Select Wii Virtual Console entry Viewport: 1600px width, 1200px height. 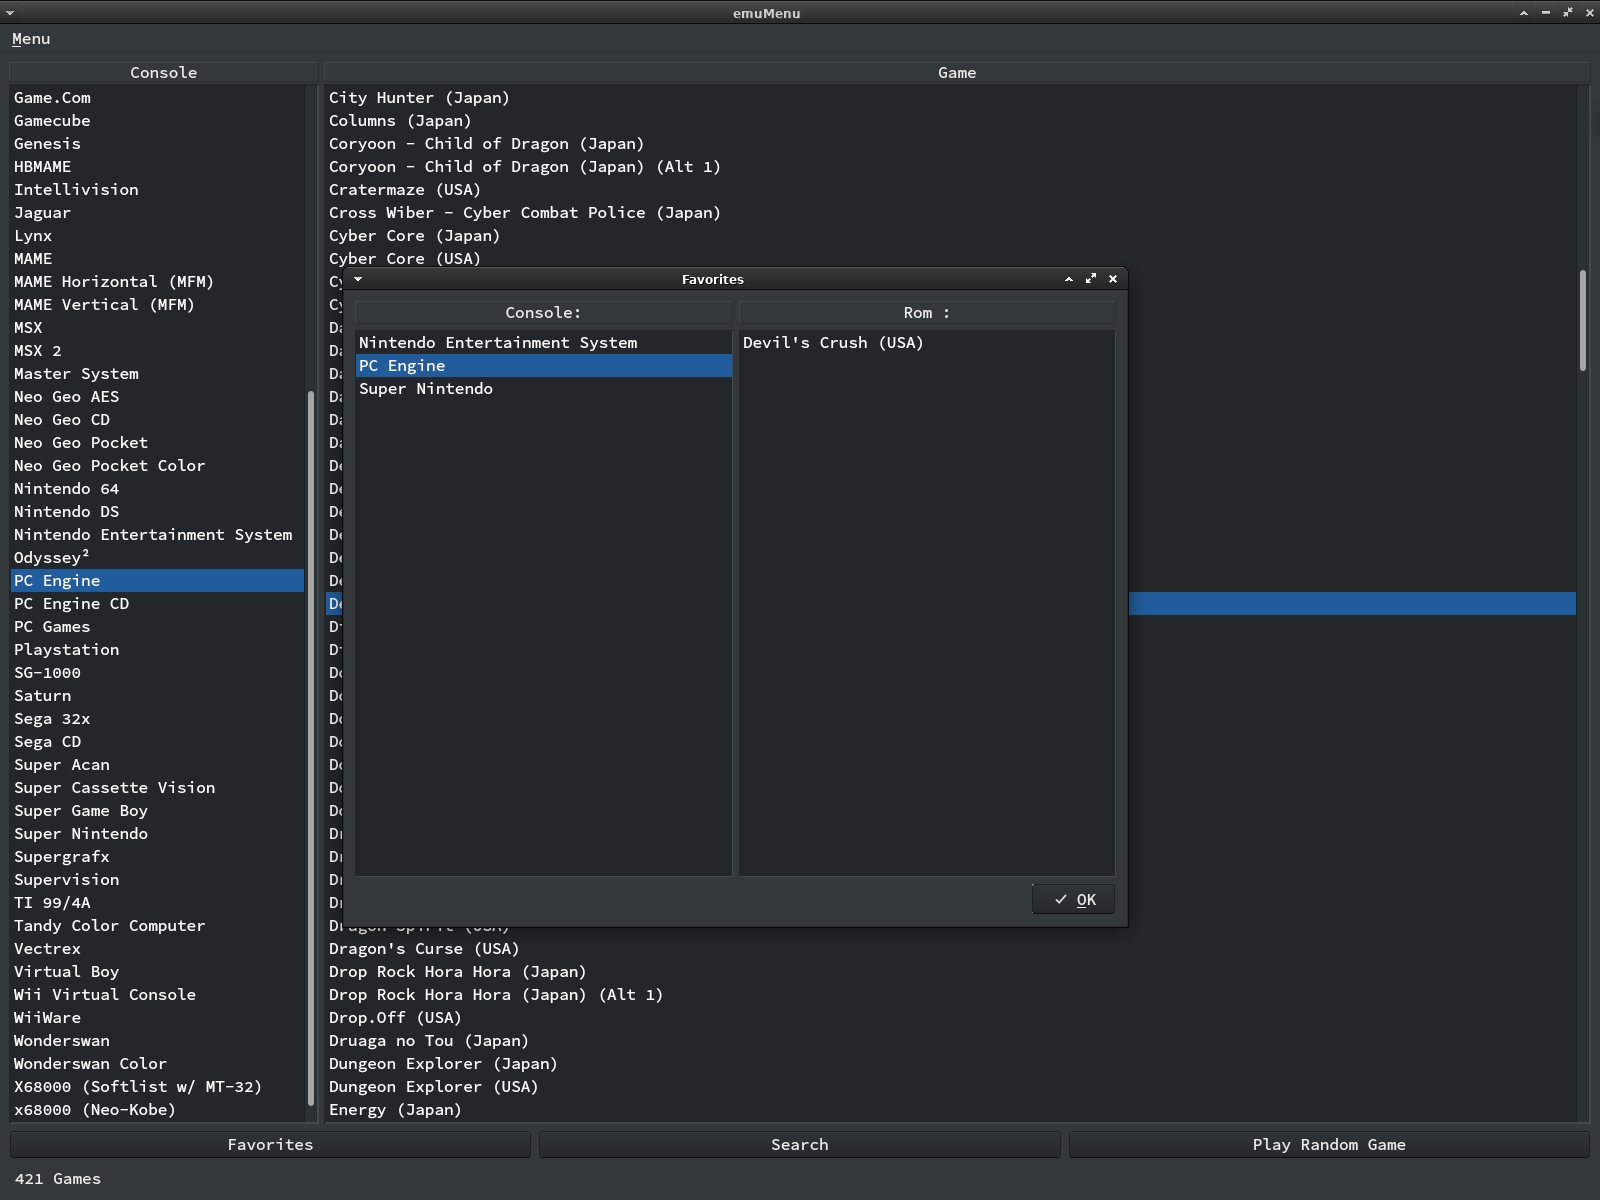point(157,995)
